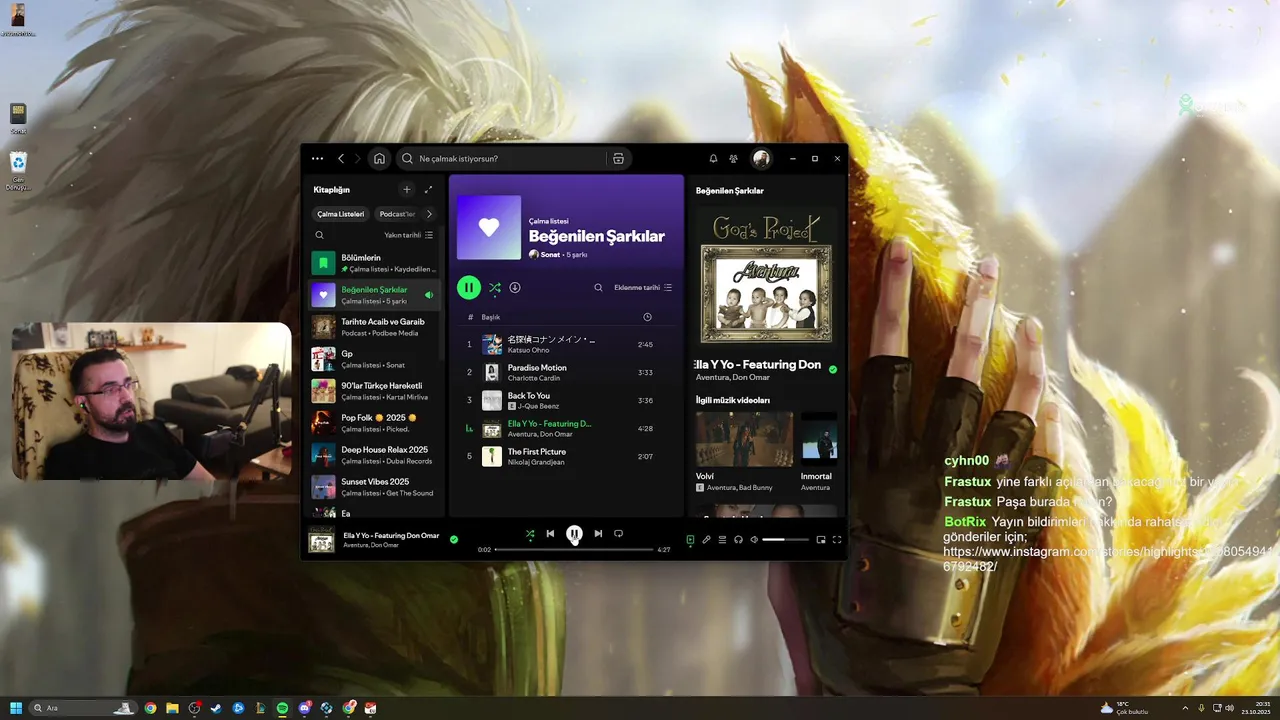
Task: Open the 90'lar Türkçe Hareketli playlist
Action: point(375,391)
